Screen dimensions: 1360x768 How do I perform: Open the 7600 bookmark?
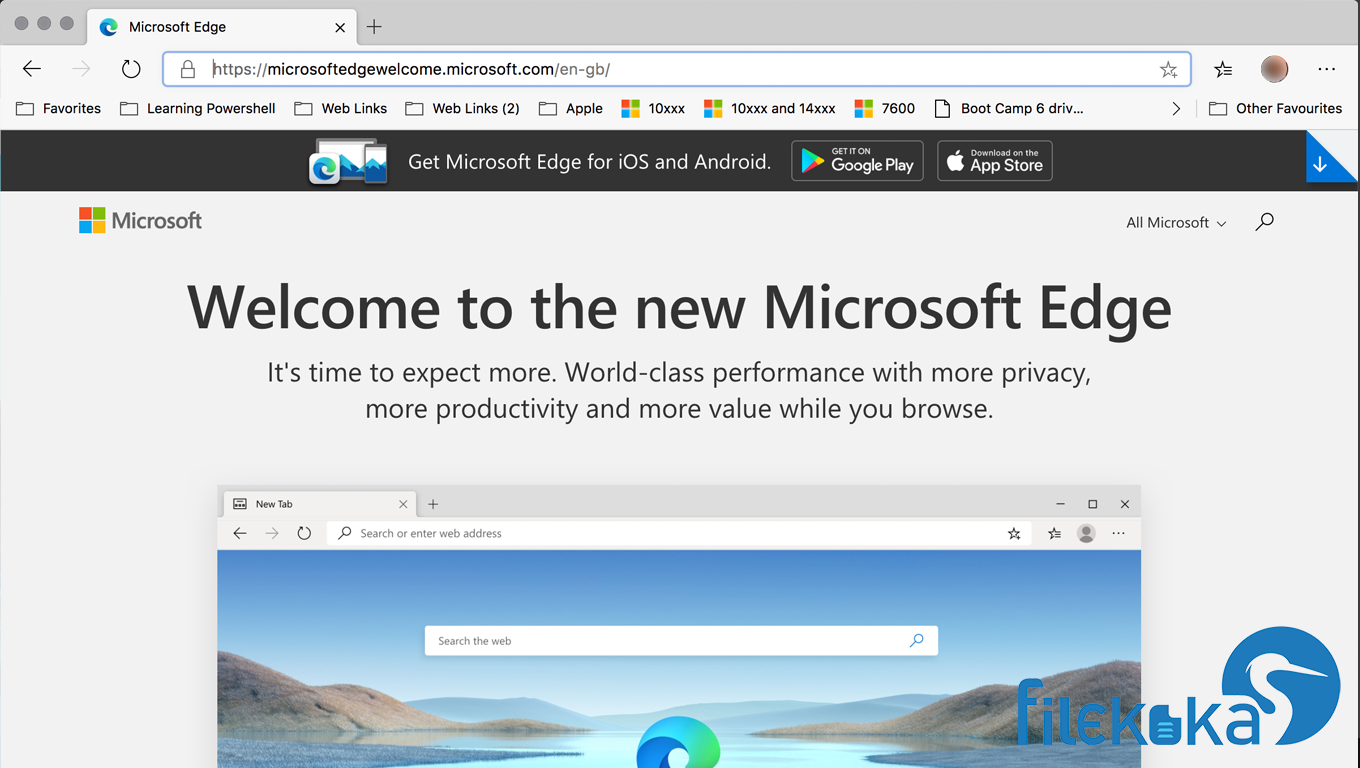885,108
